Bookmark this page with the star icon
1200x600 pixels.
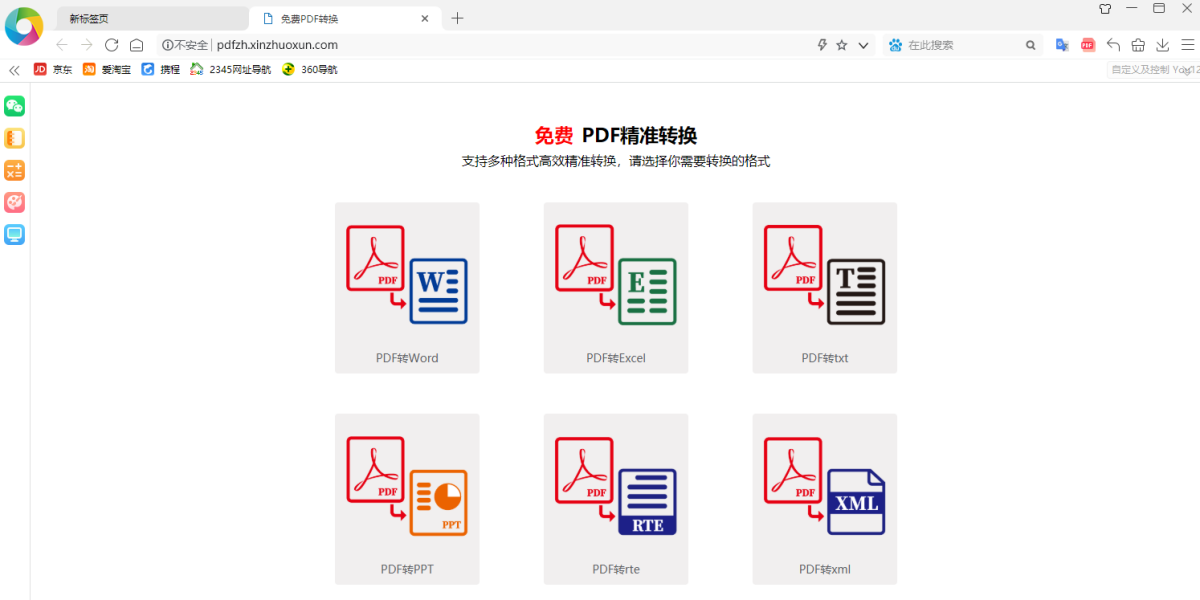pyautogui.click(x=842, y=45)
